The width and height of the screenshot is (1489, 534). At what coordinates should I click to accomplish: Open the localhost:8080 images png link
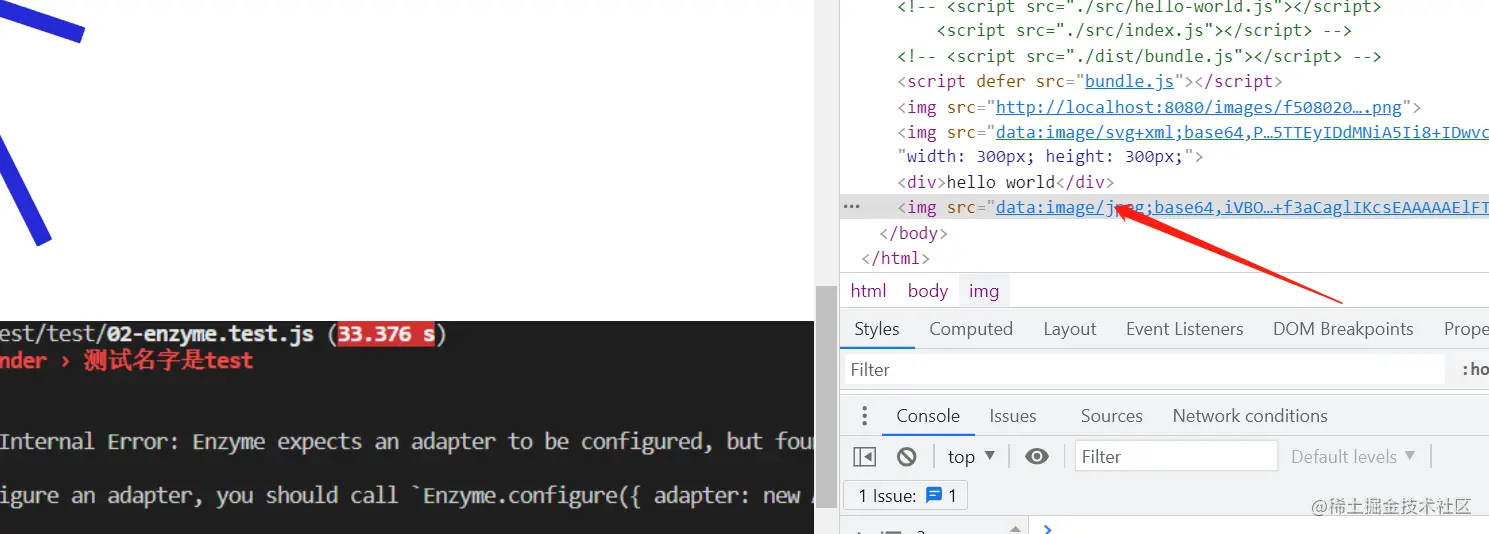pyautogui.click(x=1199, y=107)
